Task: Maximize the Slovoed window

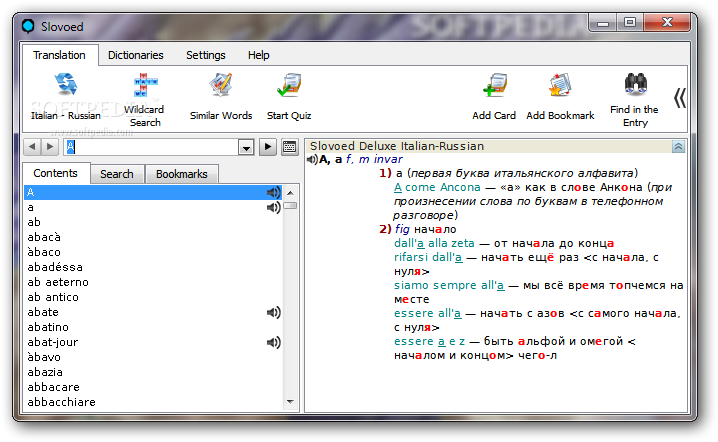Action: point(630,22)
